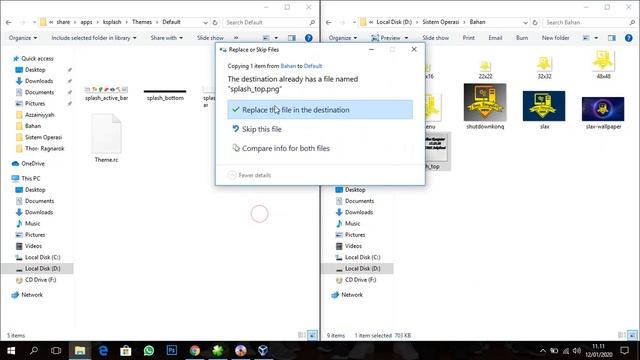Open Bahan source link in dialog
The width and height of the screenshot is (640, 360).
(288, 66)
